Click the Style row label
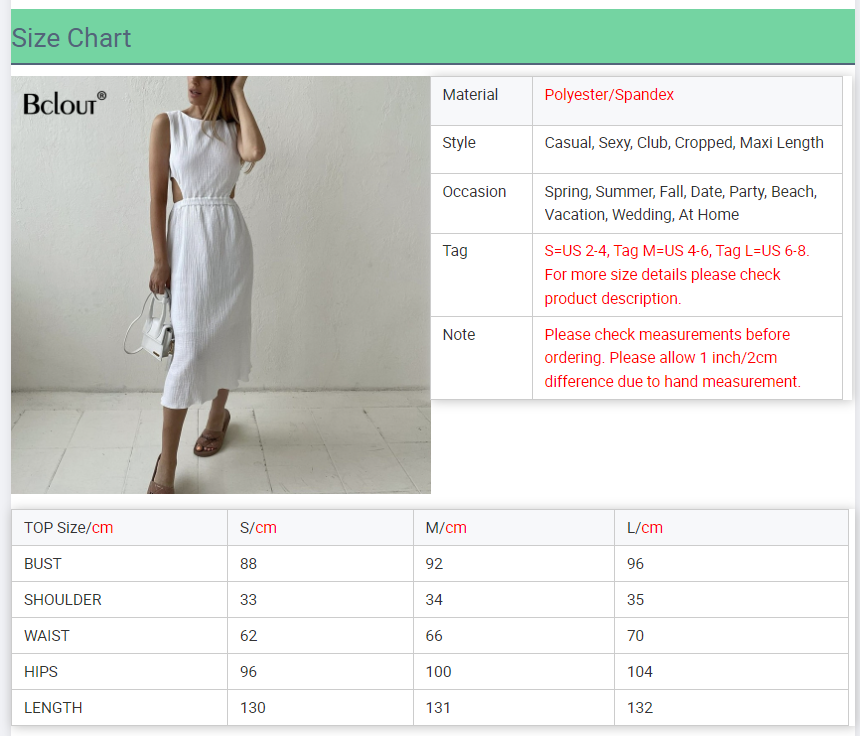Screen dimensions: 860x736 pos(459,143)
